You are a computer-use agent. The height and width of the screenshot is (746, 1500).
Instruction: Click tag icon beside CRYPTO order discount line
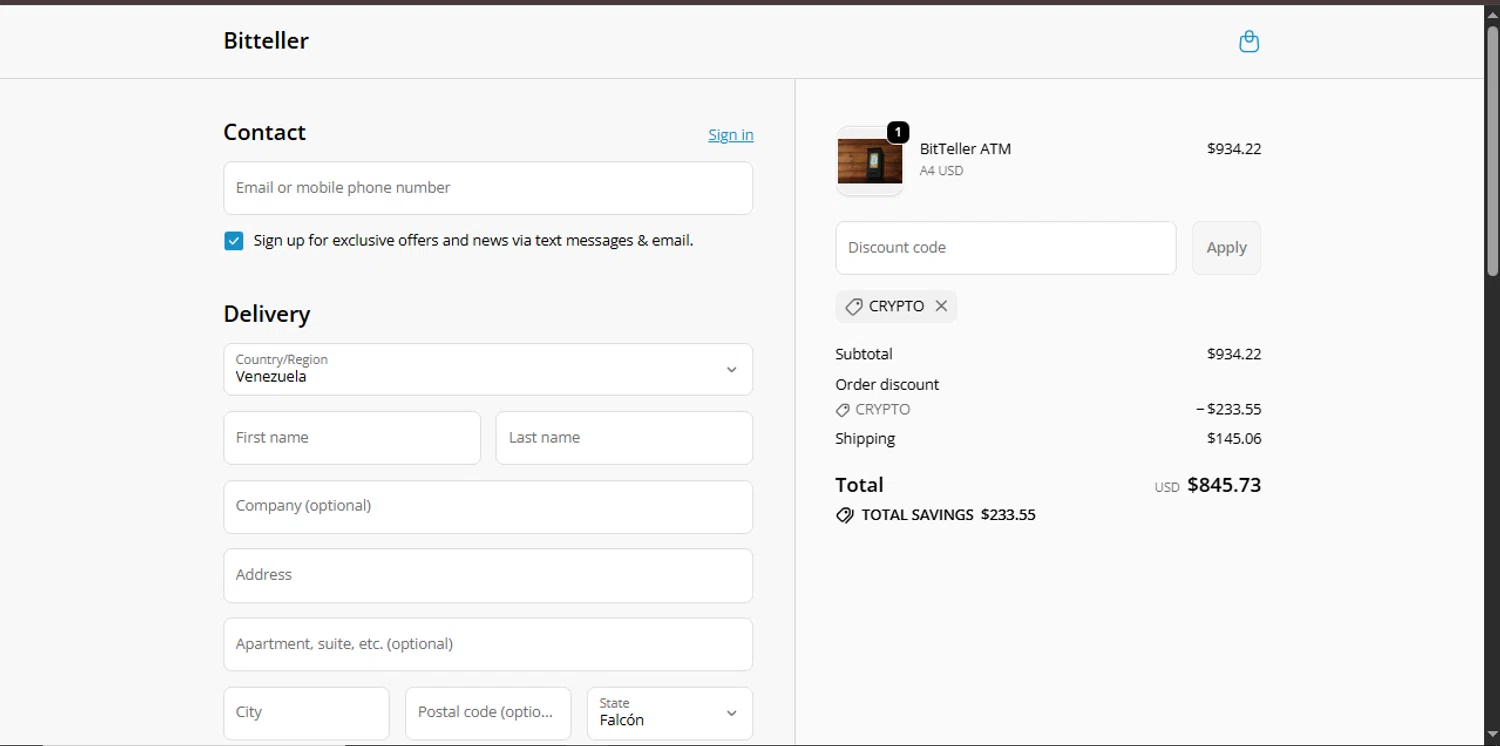843,410
